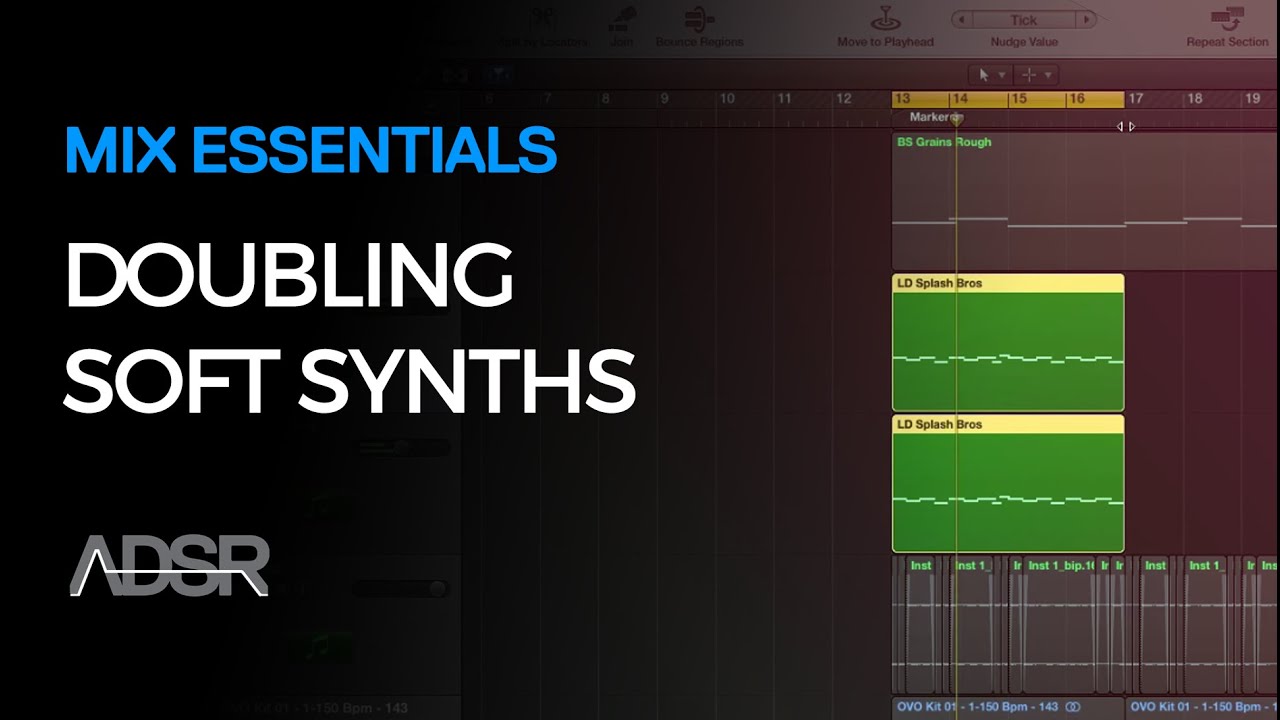Click the Join toolbar icon

622,18
